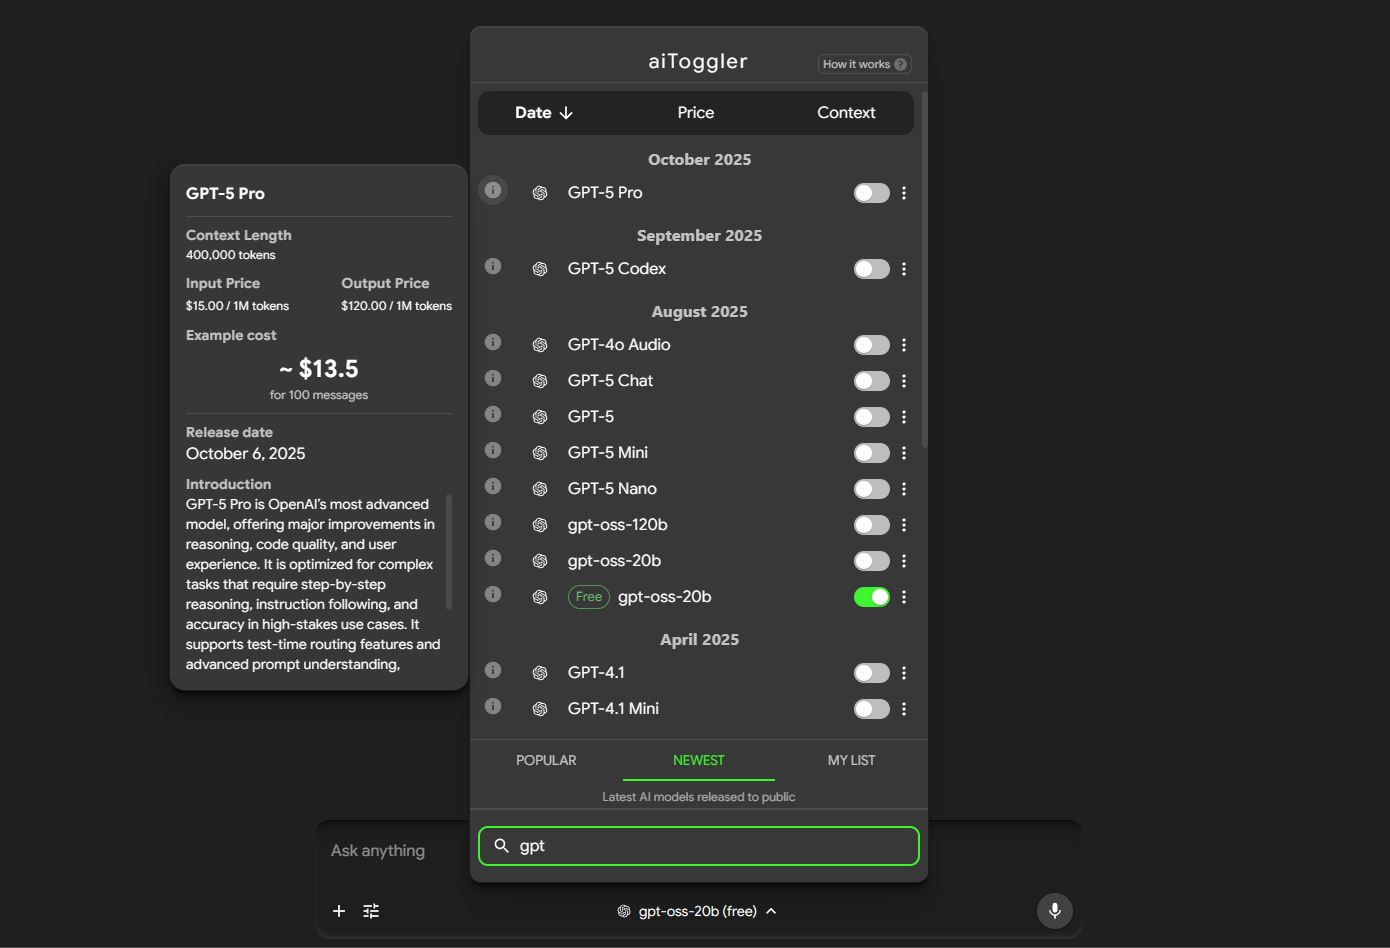The width and height of the screenshot is (1390, 948).
Task: Expand the gpt-oss-20b (free) model selector
Action: click(697, 911)
